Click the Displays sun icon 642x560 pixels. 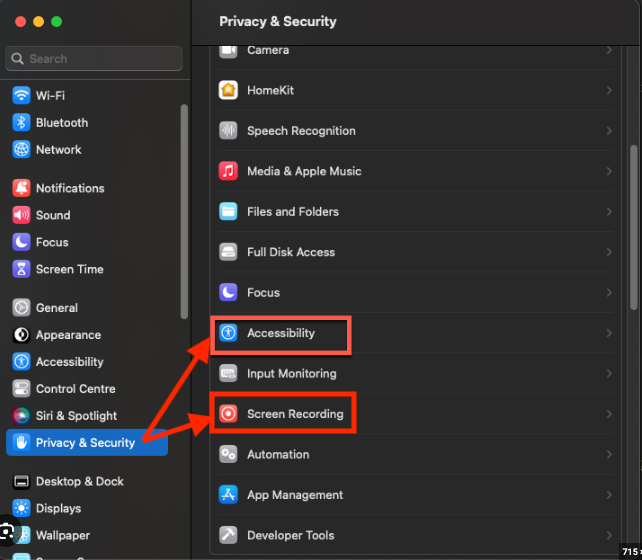(x=21, y=508)
